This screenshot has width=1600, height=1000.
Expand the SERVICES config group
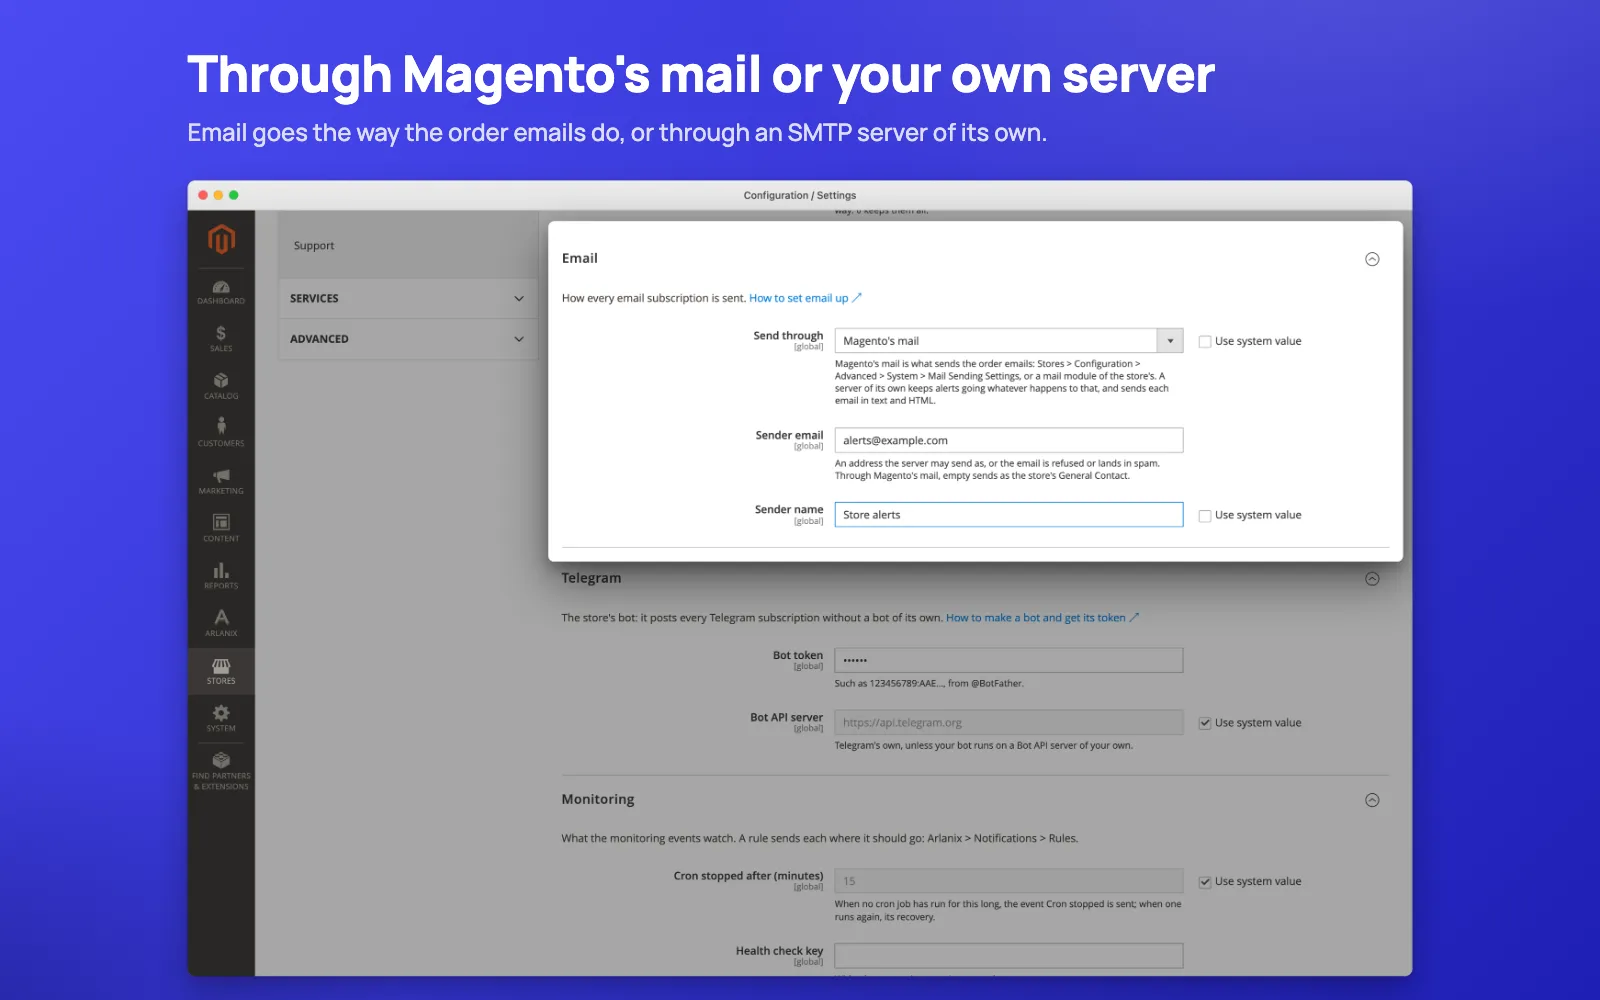coord(408,298)
